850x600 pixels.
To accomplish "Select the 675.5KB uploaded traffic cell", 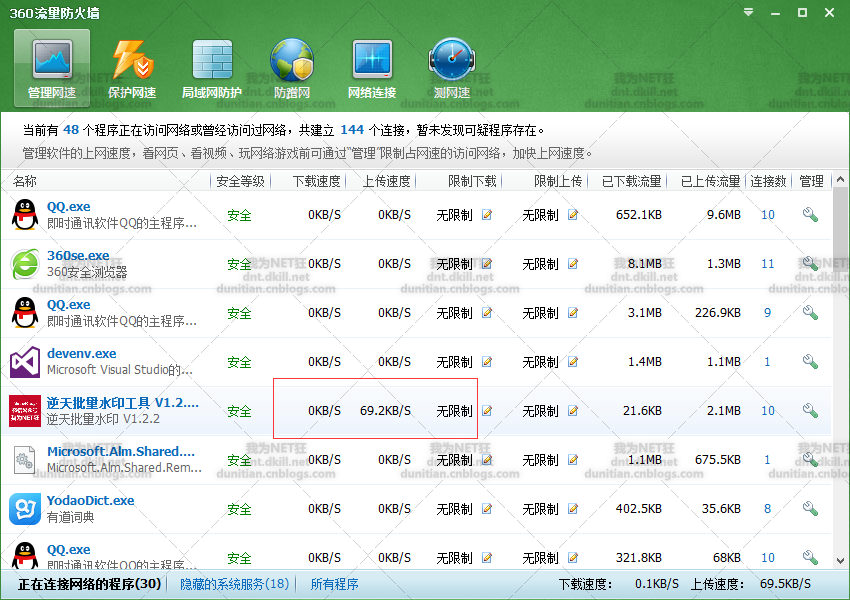I will pyautogui.click(x=718, y=460).
